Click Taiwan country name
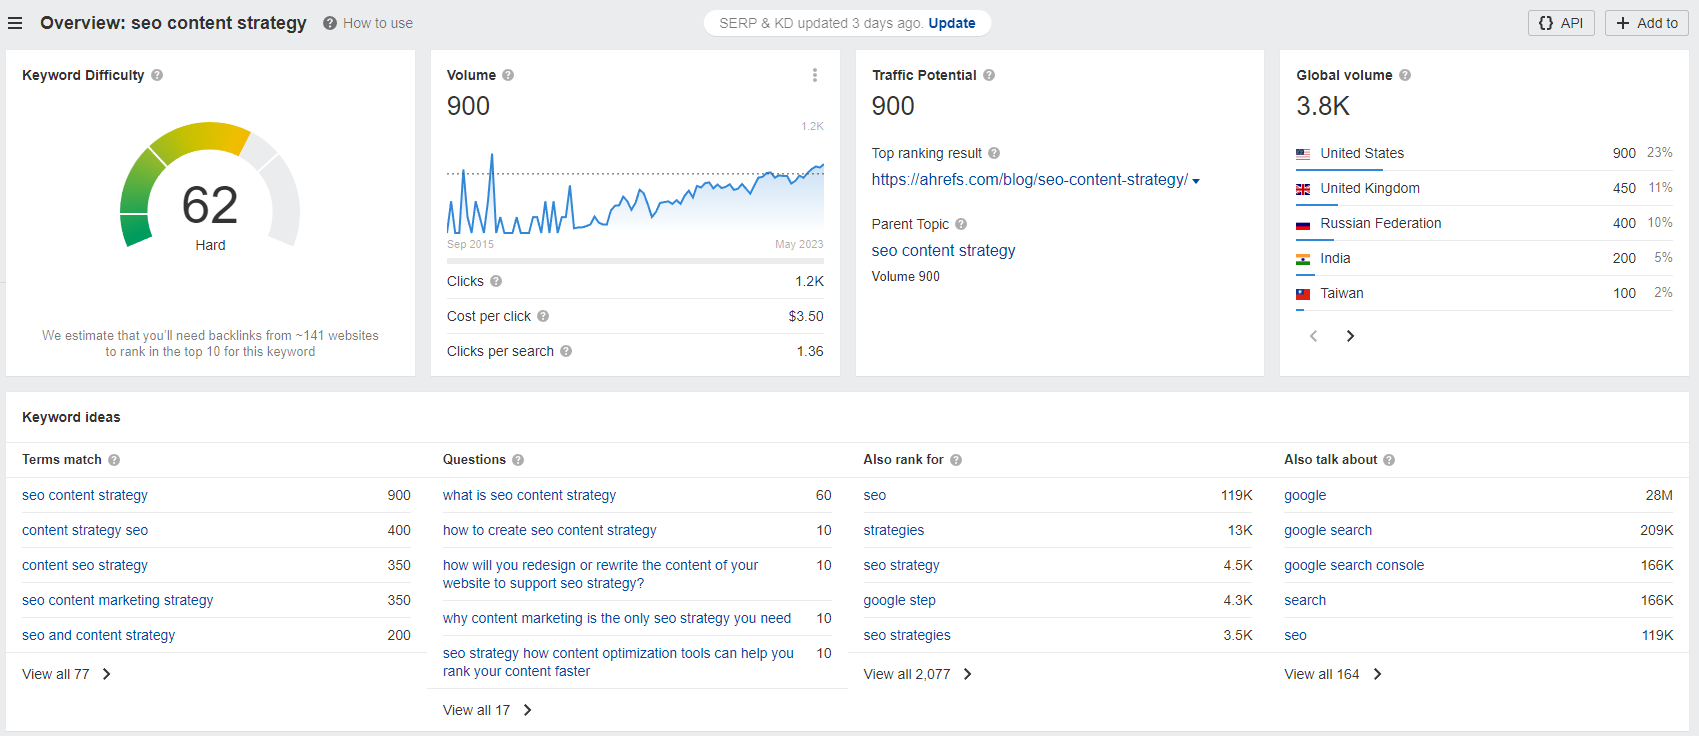 [x=1342, y=293]
